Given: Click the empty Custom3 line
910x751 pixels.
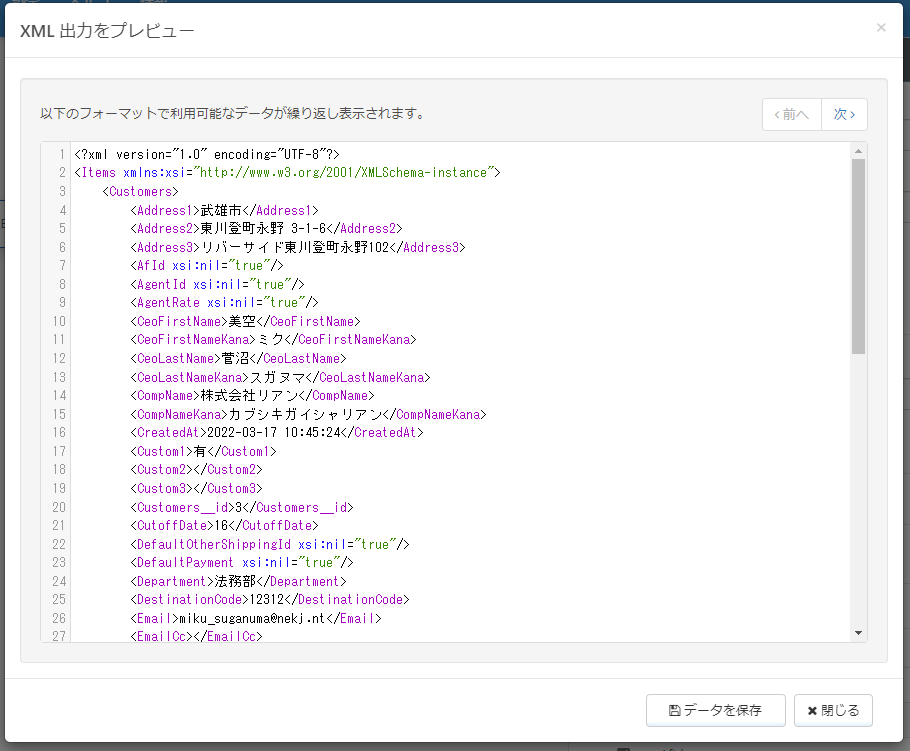Looking at the screenshot, I should [x=197, y=489].
